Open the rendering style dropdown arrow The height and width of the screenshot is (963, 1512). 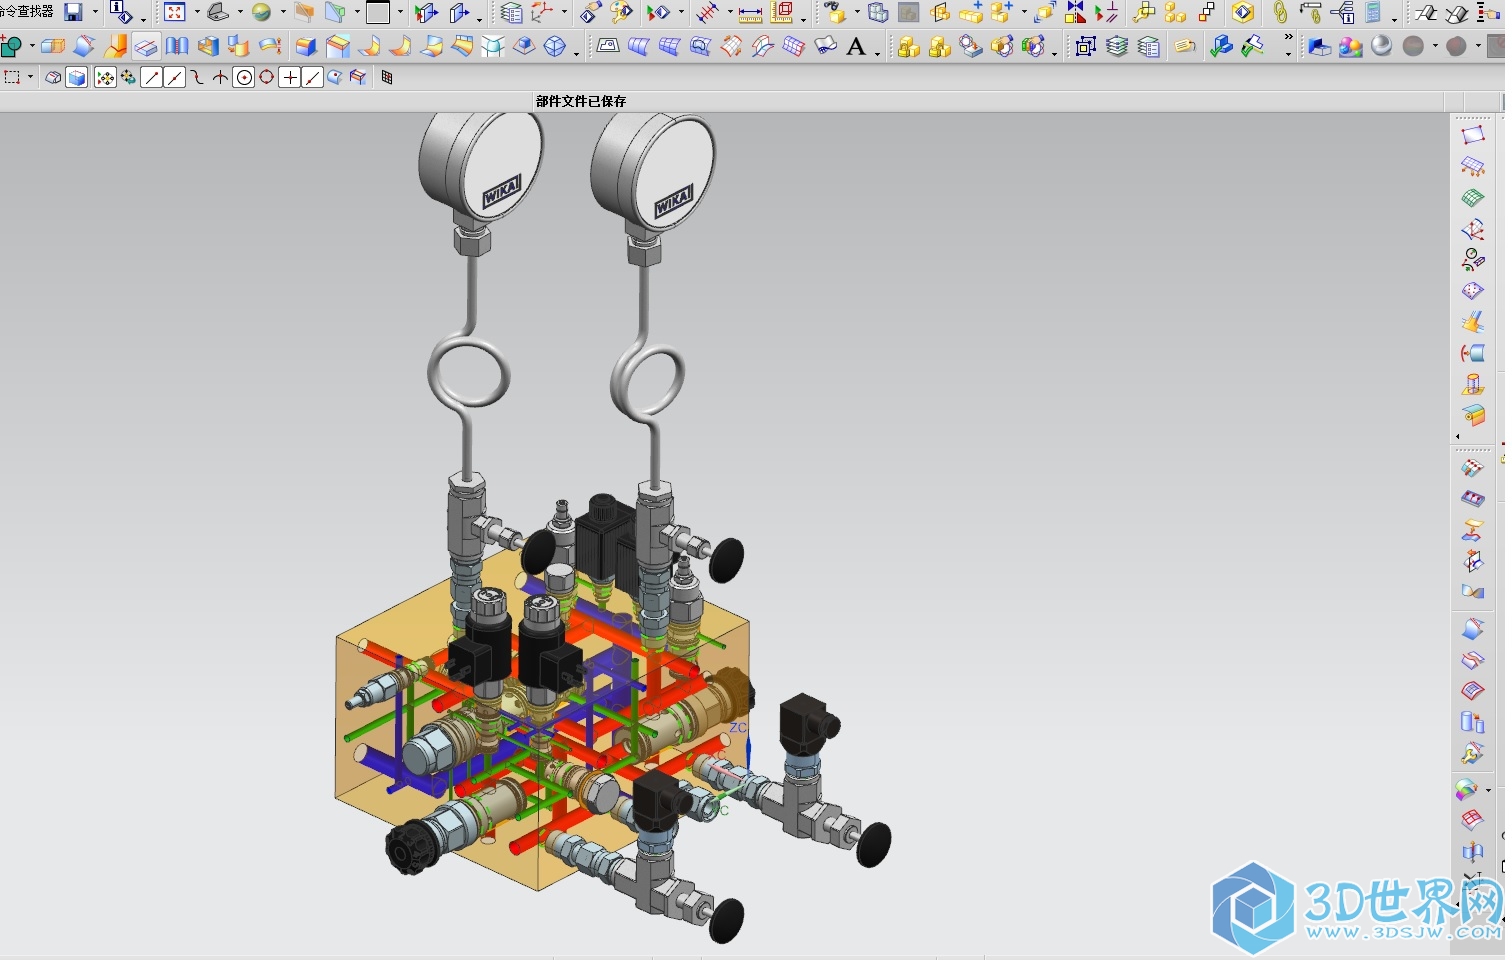coord(283,12)
